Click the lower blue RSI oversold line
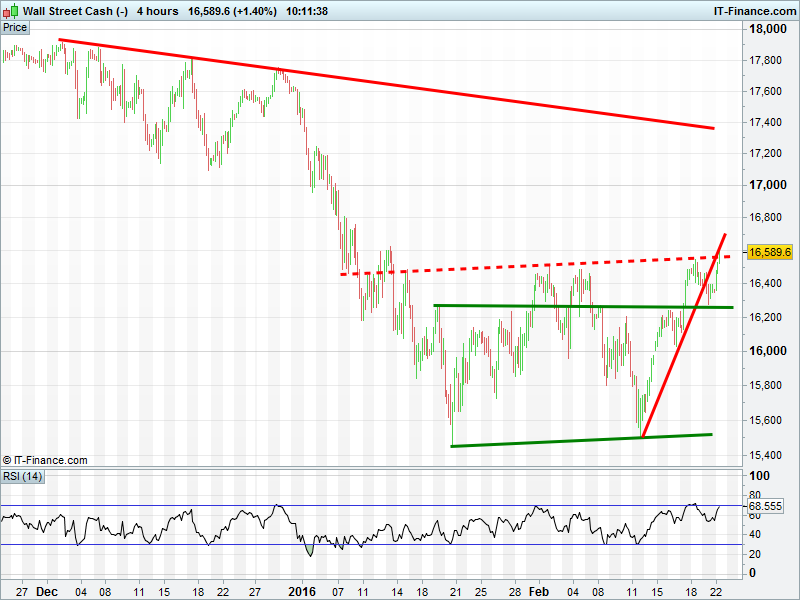 pyautogui.click(x=371, y=544)
